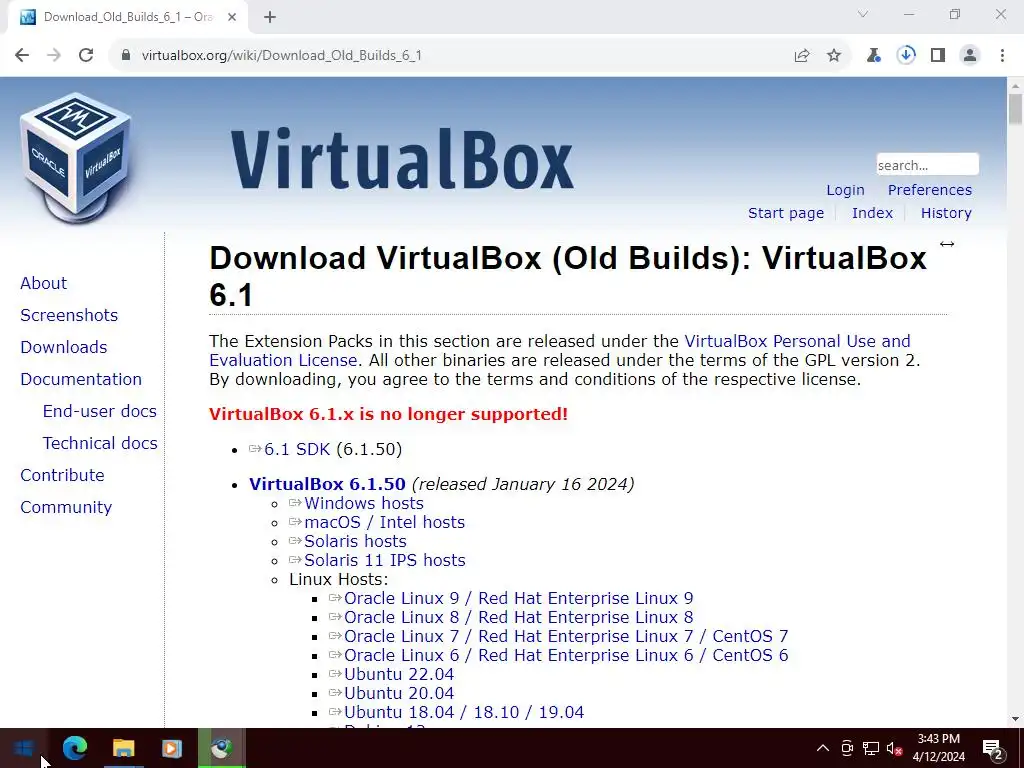This screenshot has height=768, width=1024.
Task: Select the Download_Old_Builds_6_1 browser tab
Action: (x=128, y=17)
